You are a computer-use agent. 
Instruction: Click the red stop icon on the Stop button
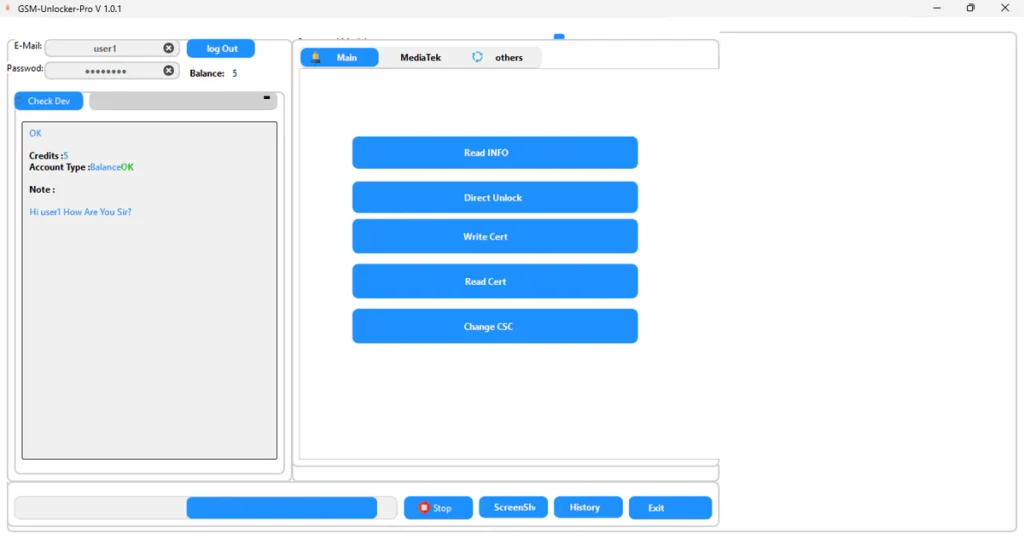(424, 508)
